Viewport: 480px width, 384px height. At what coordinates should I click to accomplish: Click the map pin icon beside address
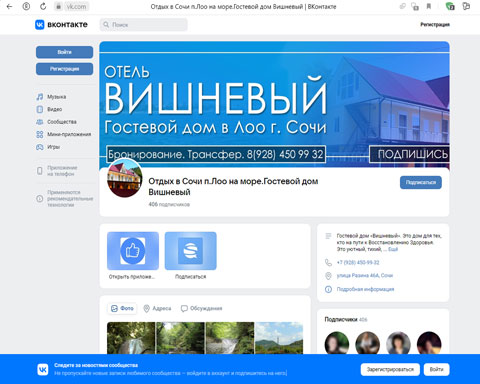click(328, 276)
